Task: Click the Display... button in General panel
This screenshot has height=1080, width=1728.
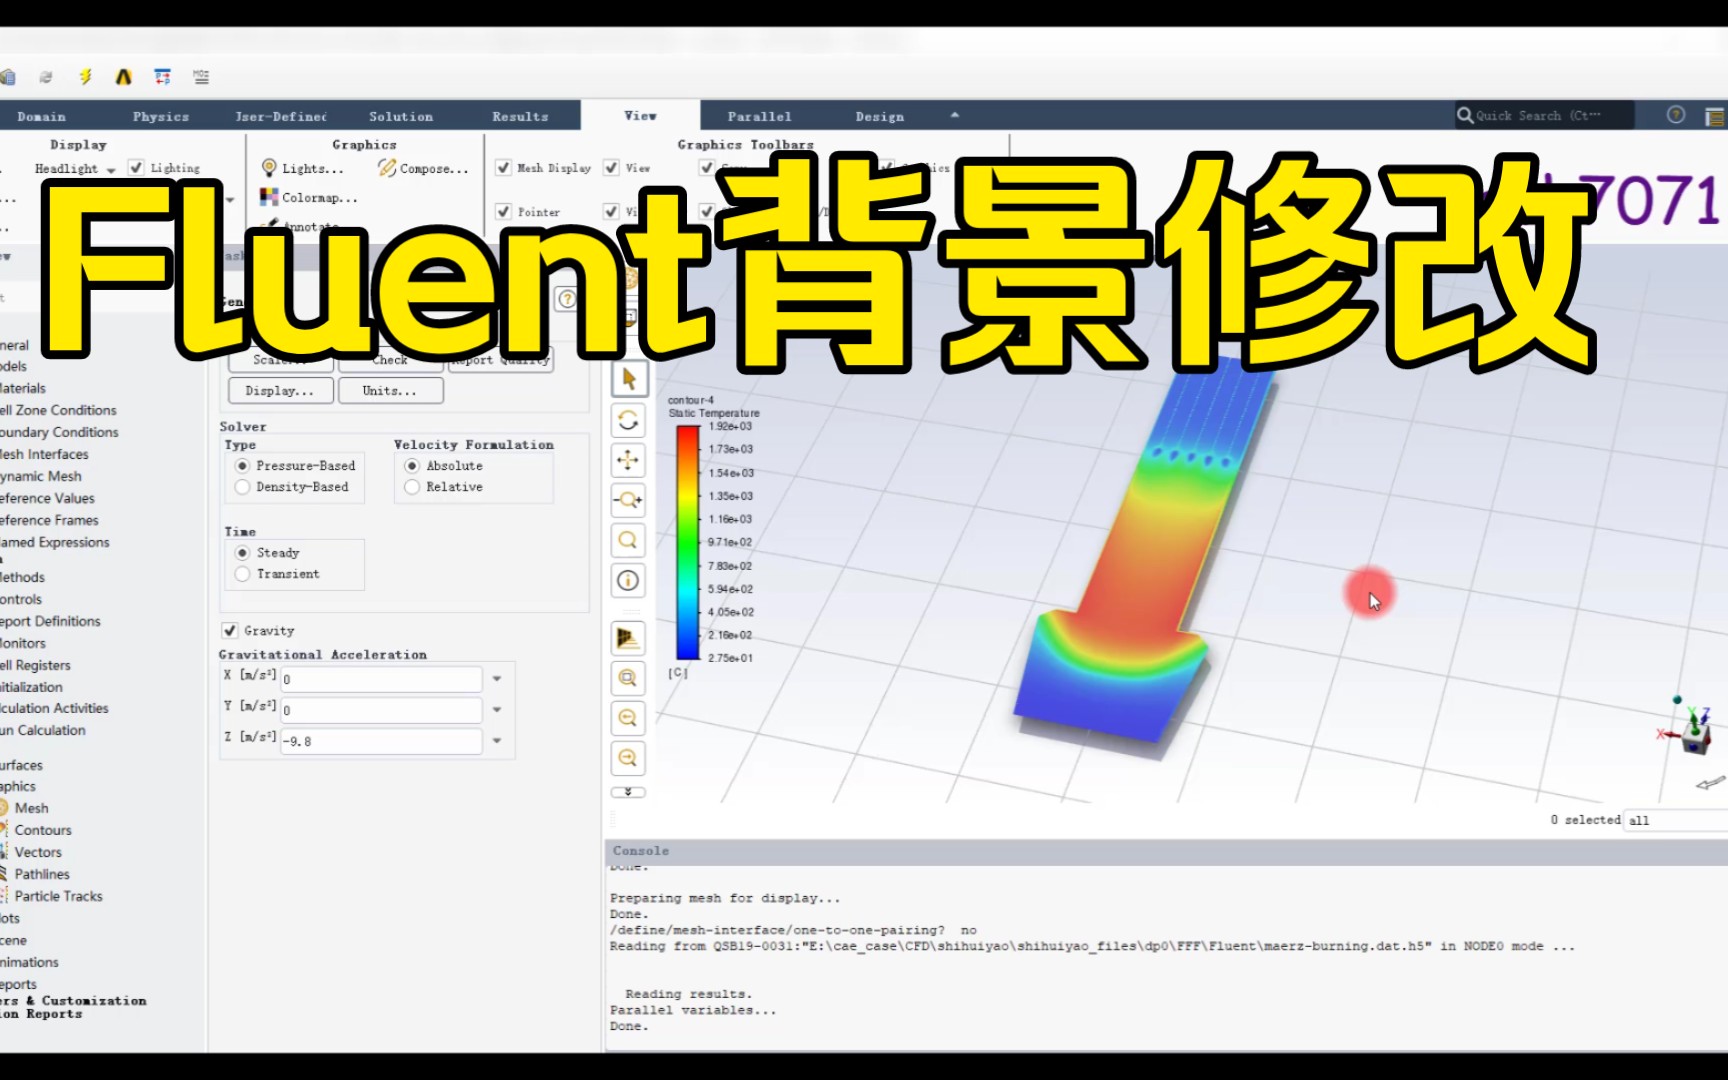Action: (279, 390)
